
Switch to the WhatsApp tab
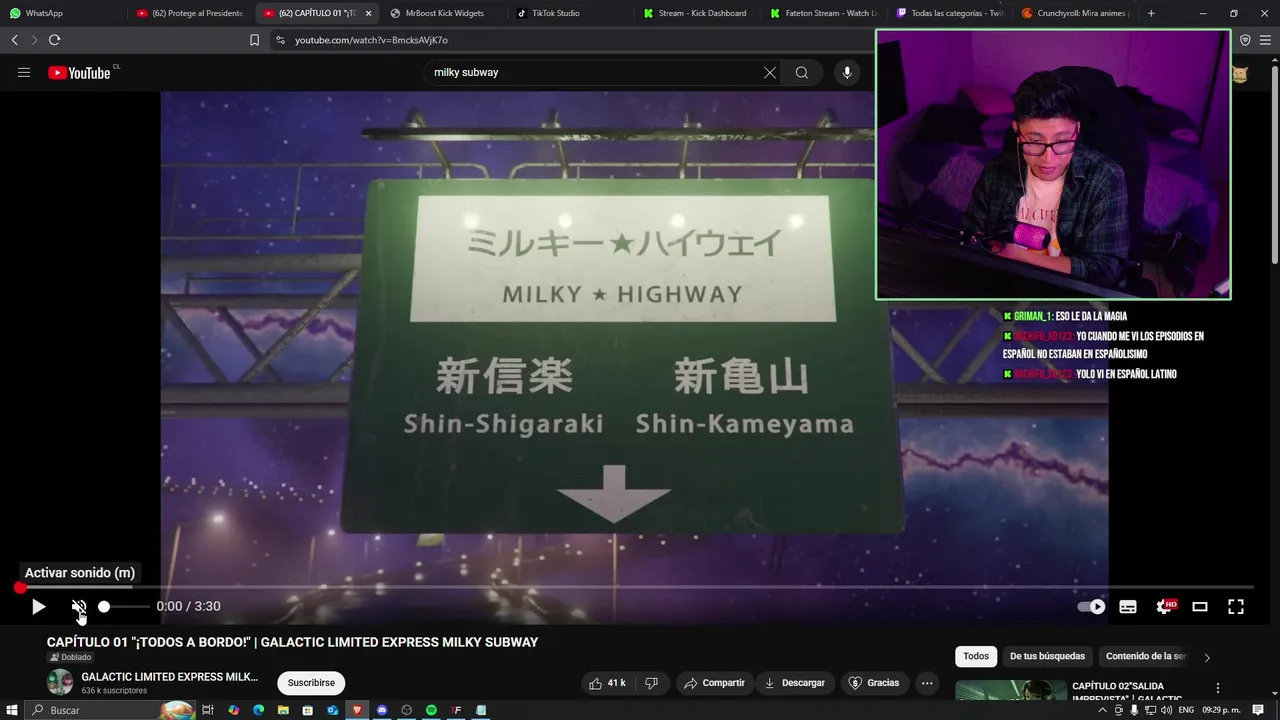pyautogui.click(x=63, y=13)
